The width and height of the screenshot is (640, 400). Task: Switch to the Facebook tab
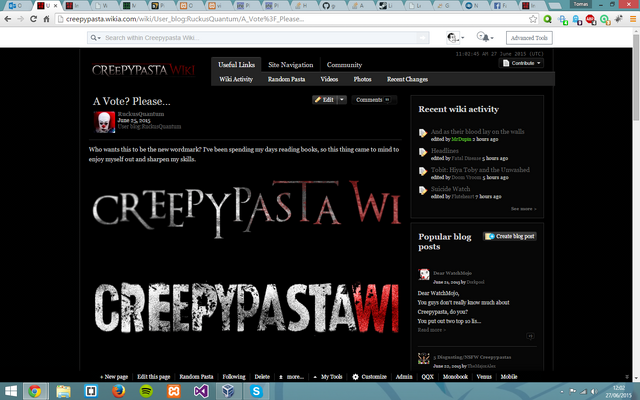(501, 6)
